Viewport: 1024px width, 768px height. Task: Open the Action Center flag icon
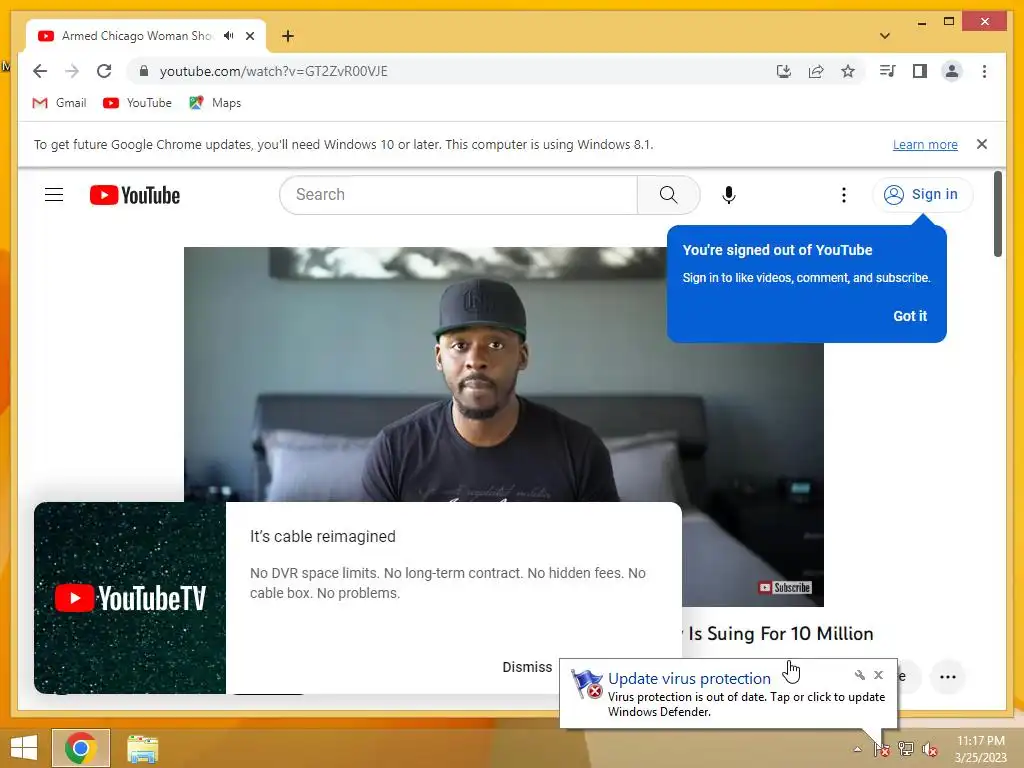882,749
